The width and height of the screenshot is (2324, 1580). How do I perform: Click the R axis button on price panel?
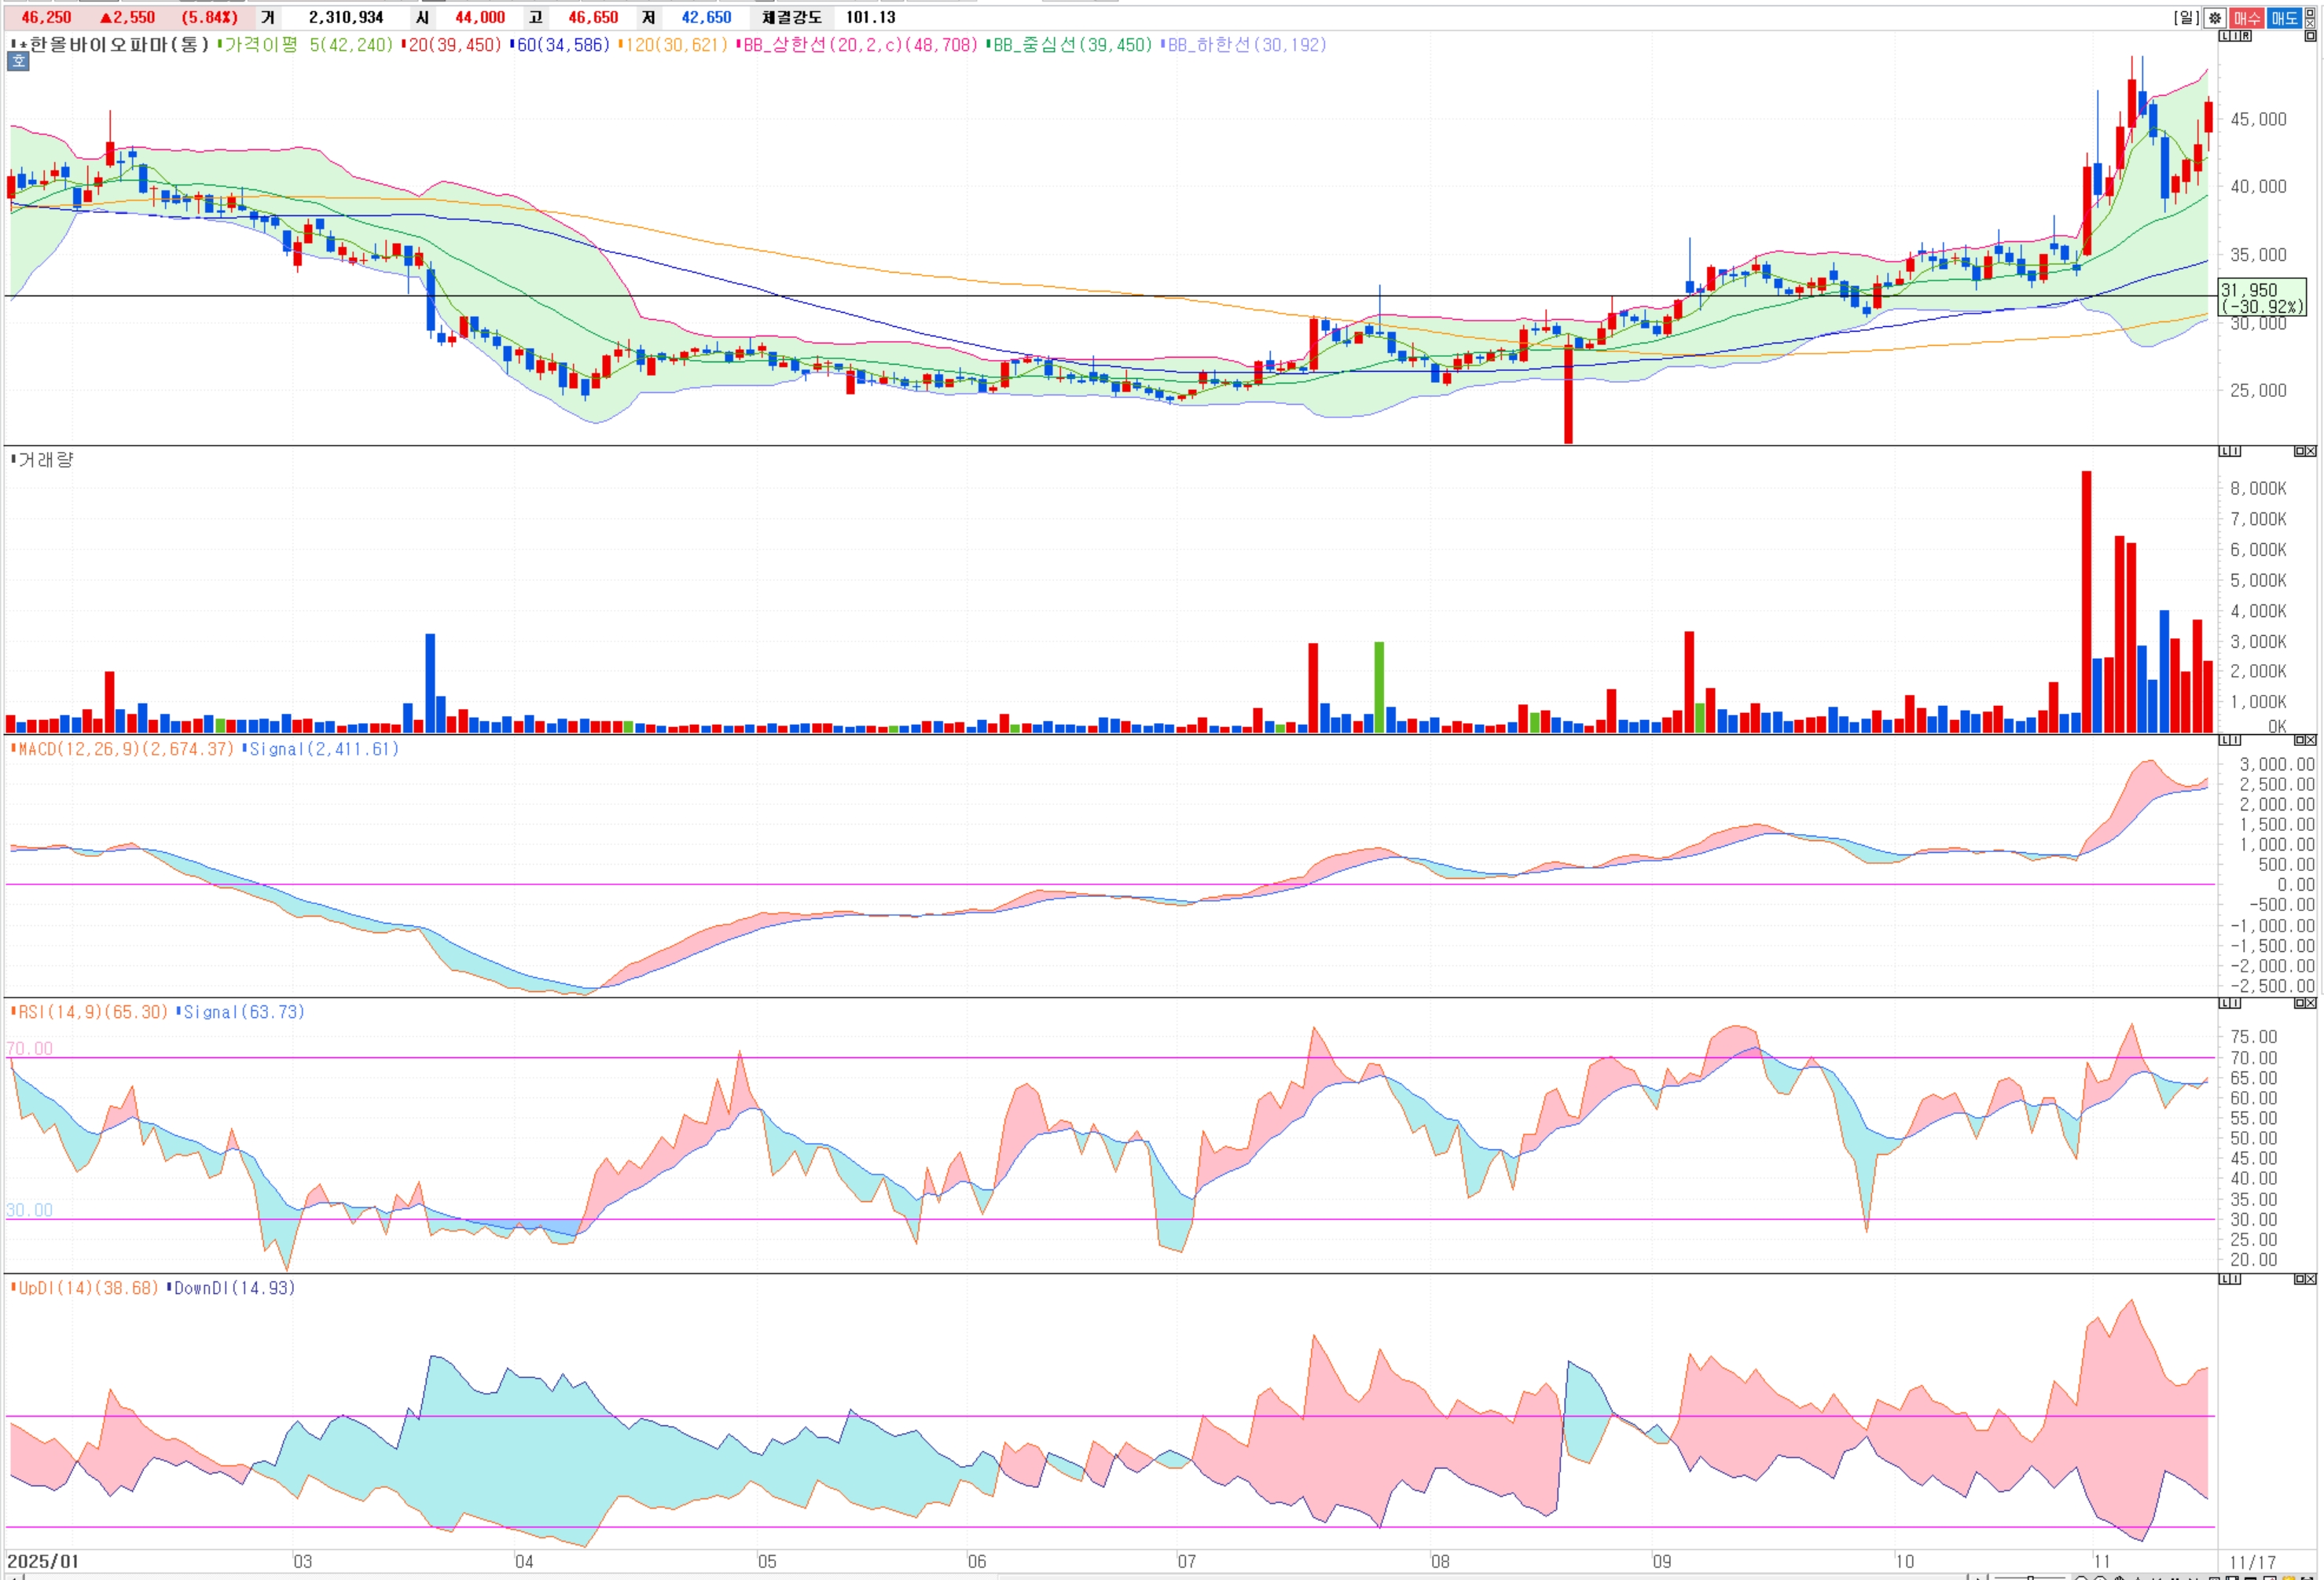tap(2246, 36)
